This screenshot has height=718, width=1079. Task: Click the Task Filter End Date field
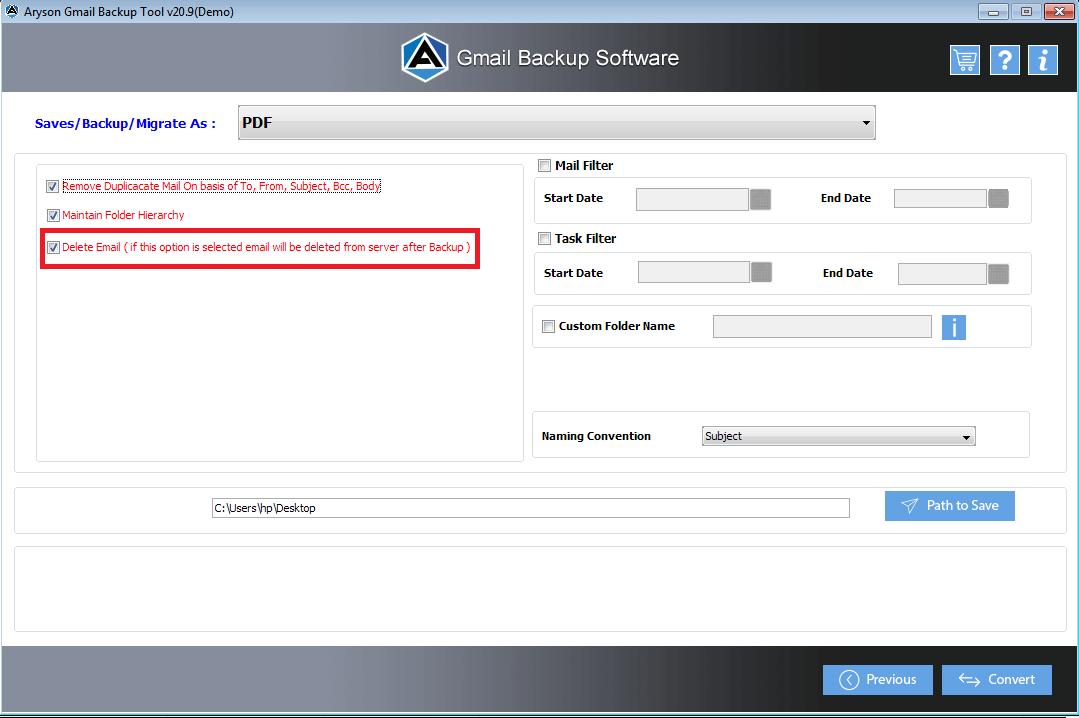tap(942, 274)
